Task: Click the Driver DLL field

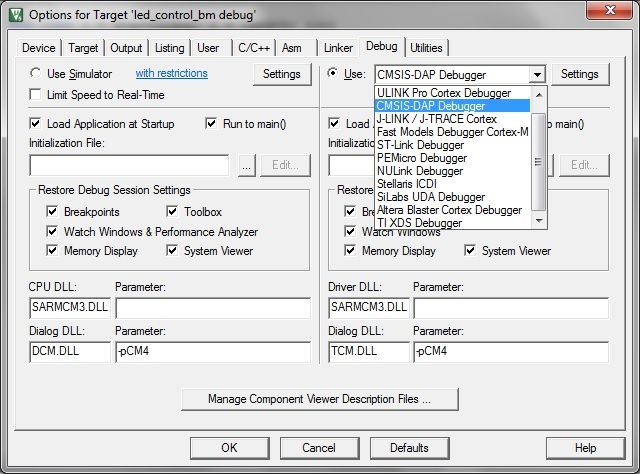Action: 369,308
